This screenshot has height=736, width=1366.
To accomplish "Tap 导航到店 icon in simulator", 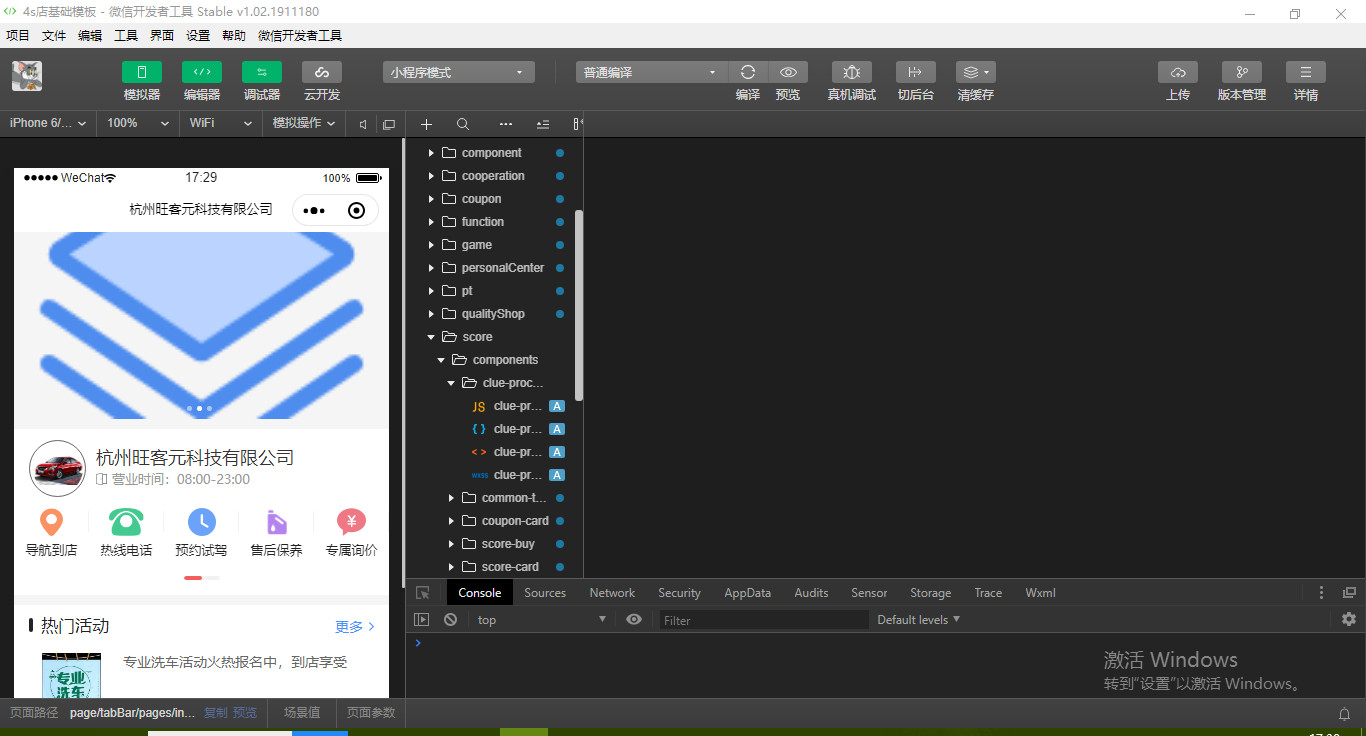I will coord(51,522).
